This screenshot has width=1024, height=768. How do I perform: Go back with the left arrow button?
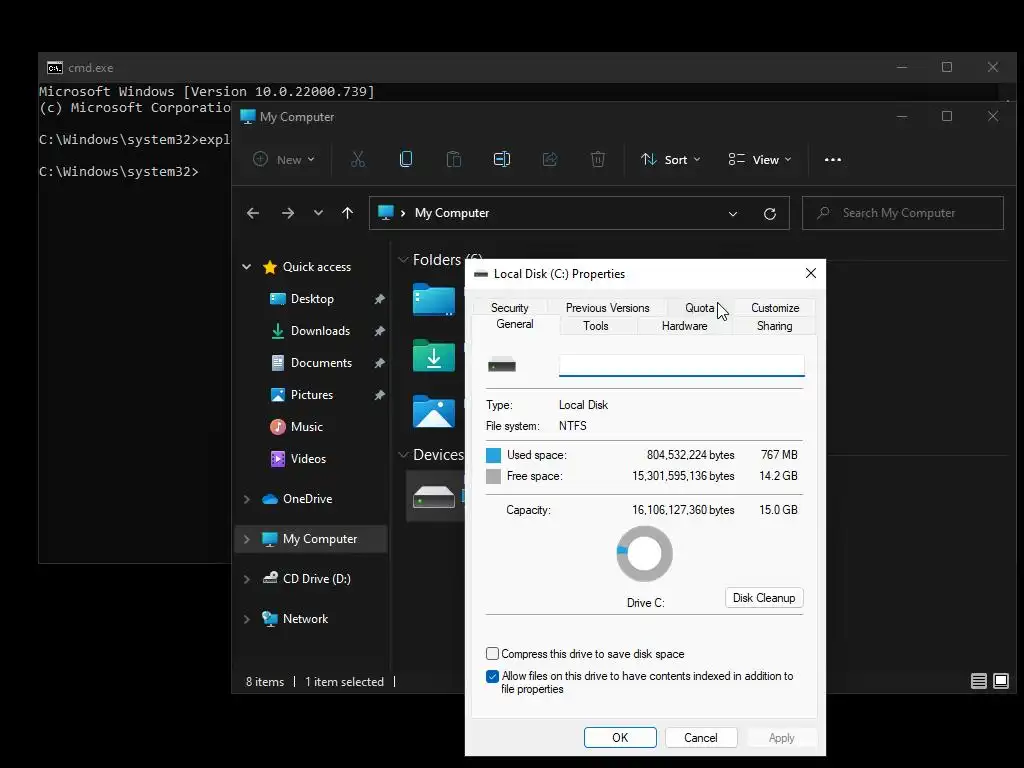(x=253, y=213)
